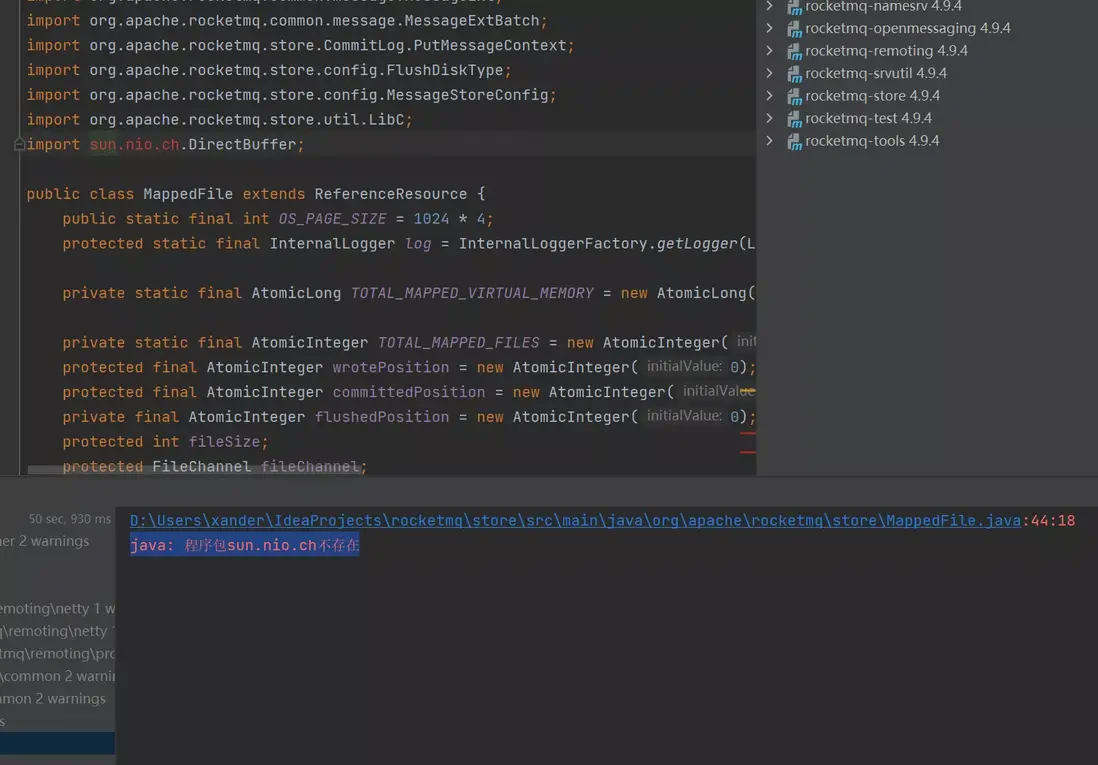Screen dimensions: 1098x765
Task: Click the rocketmq-remoting Maven module icon
Action: 794,51
